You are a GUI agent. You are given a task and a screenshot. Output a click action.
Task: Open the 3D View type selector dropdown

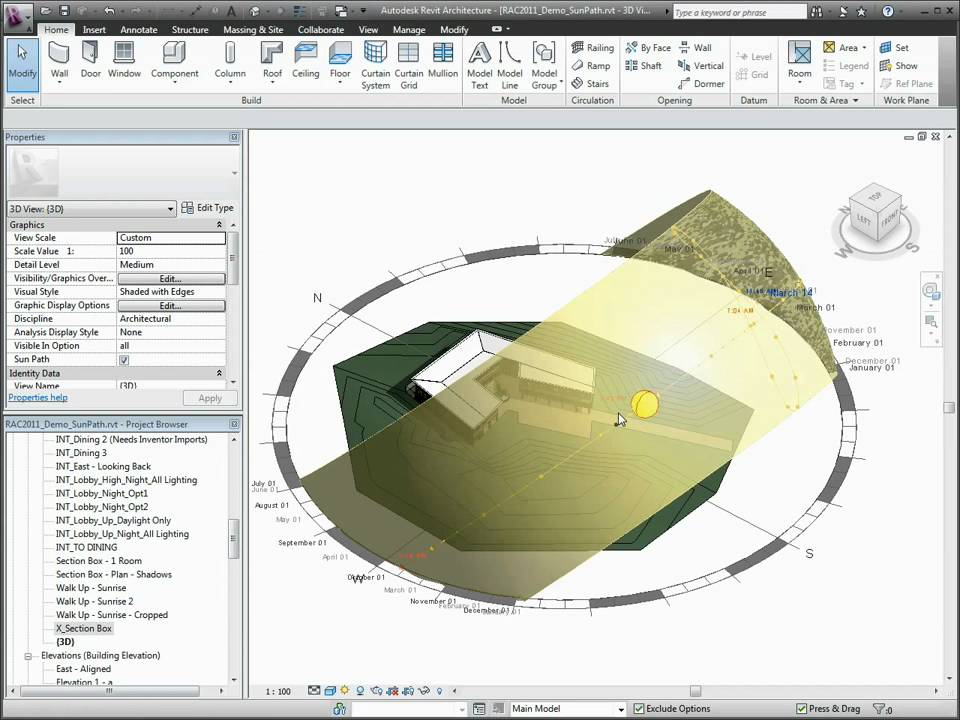pos(92,209)
